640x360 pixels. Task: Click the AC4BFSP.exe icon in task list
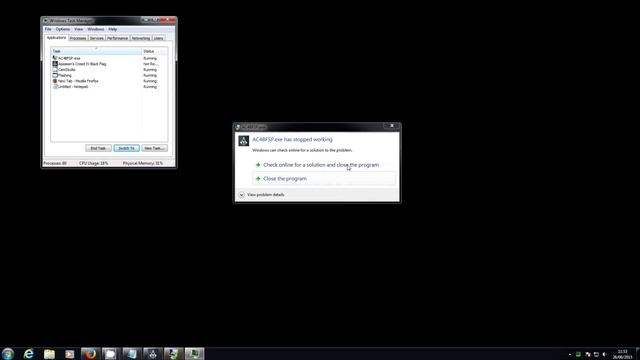coord(55,58)
